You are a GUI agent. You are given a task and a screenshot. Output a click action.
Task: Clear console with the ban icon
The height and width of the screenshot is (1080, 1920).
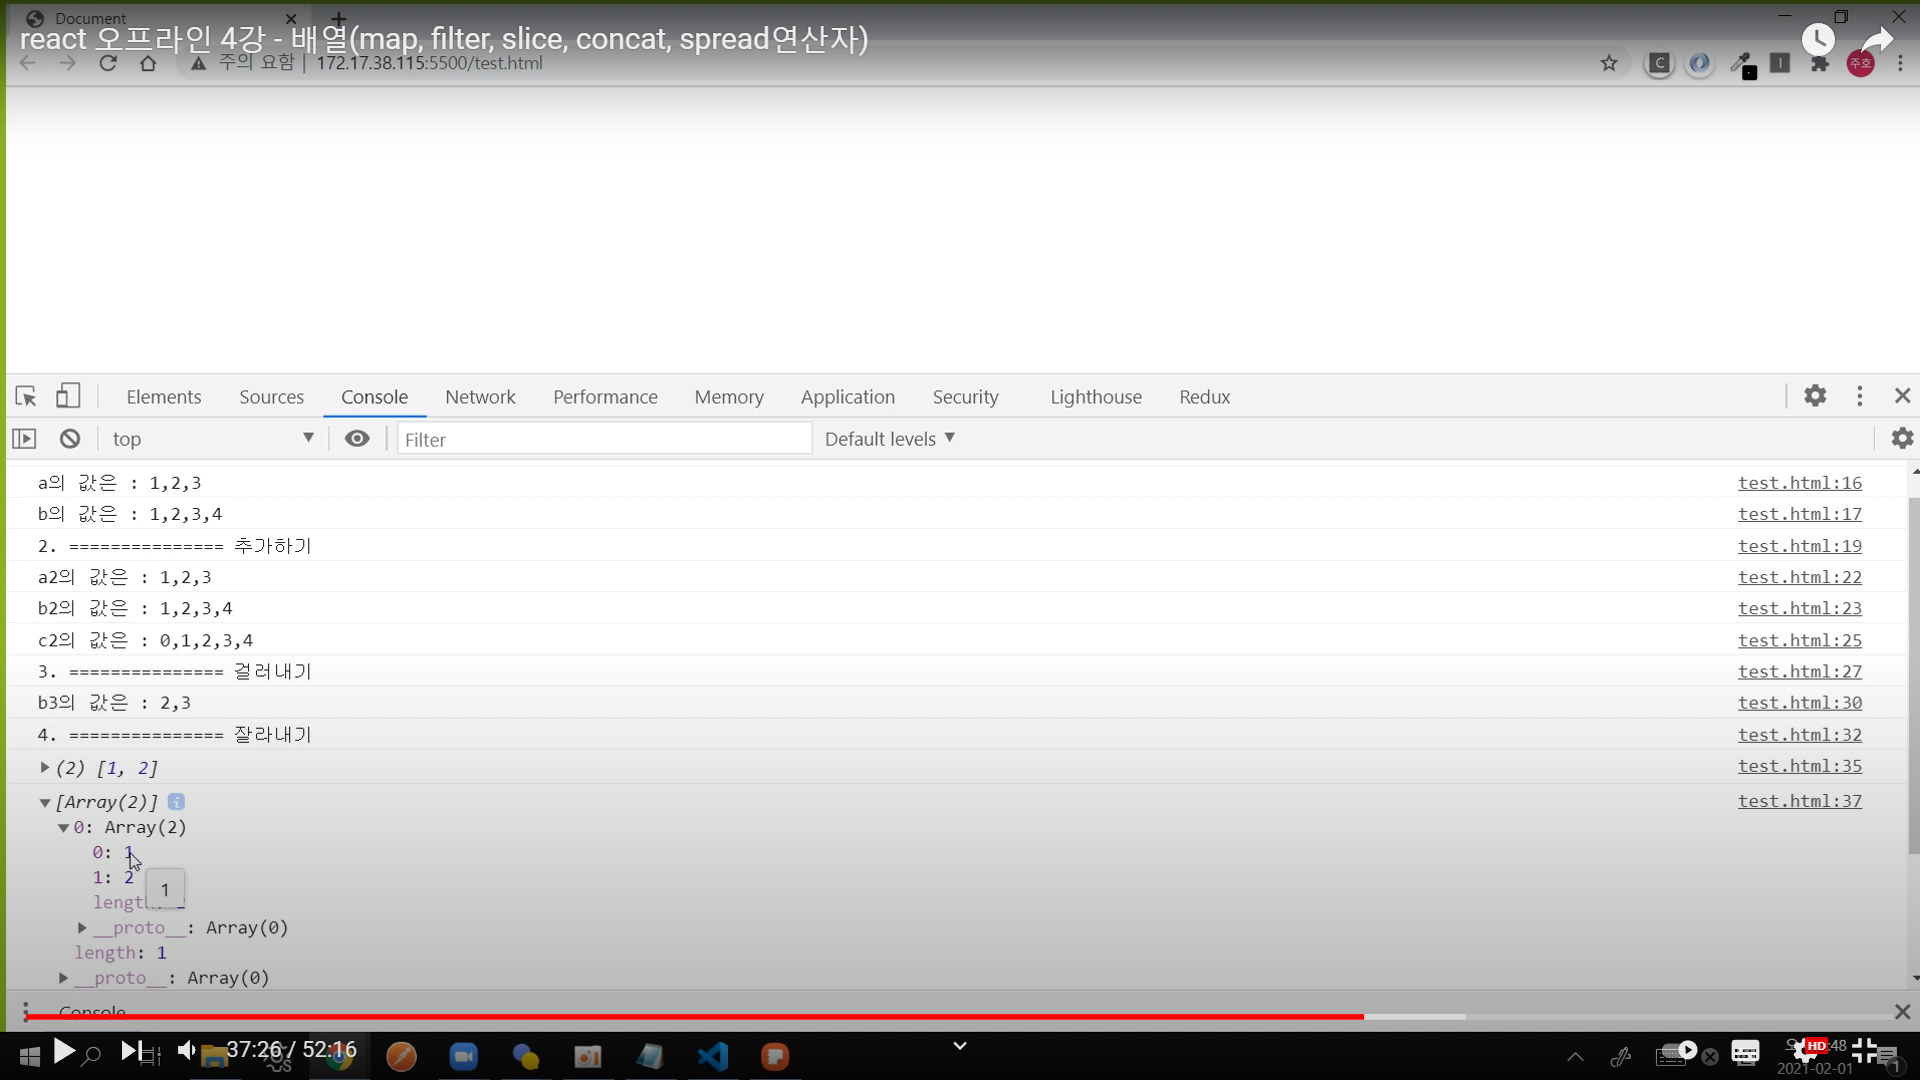(x=70, y=439)
